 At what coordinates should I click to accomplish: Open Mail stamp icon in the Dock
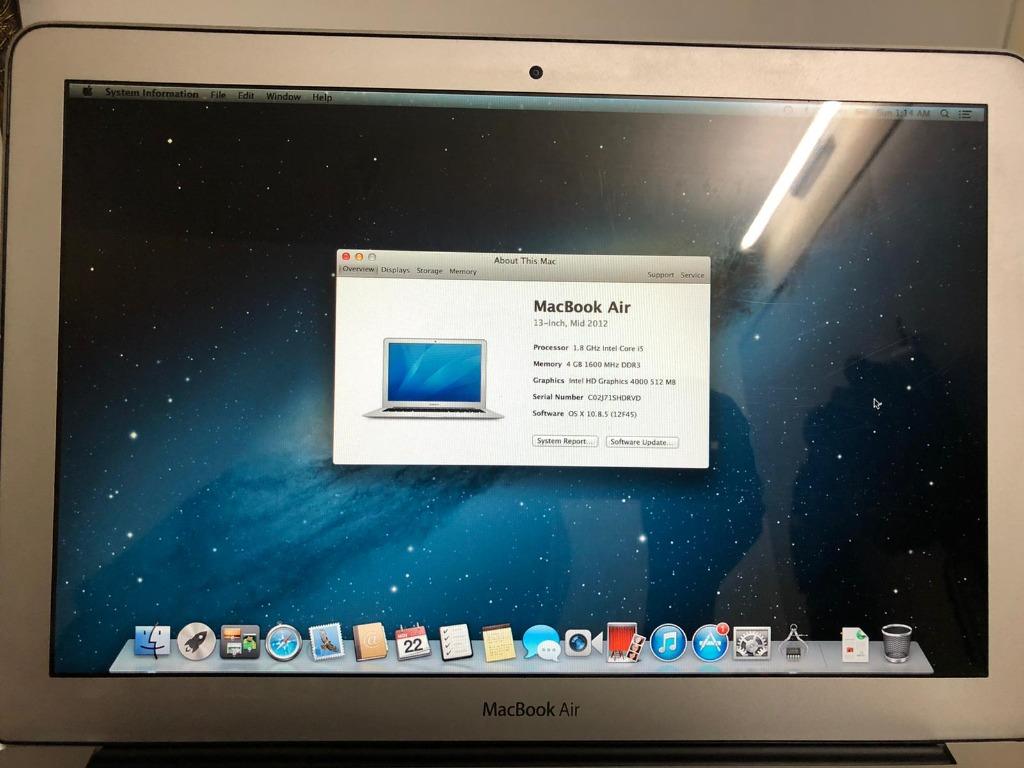click(x=327, y=642)
